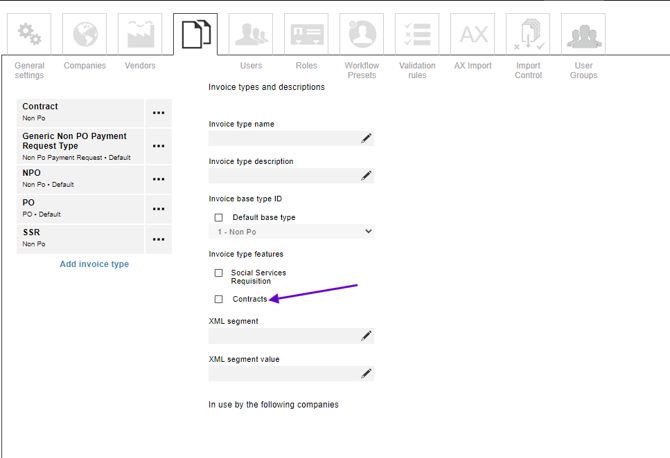The image size is (670, 458).
Task: Switch to Workflow Presets tab label
Action: 361,70
